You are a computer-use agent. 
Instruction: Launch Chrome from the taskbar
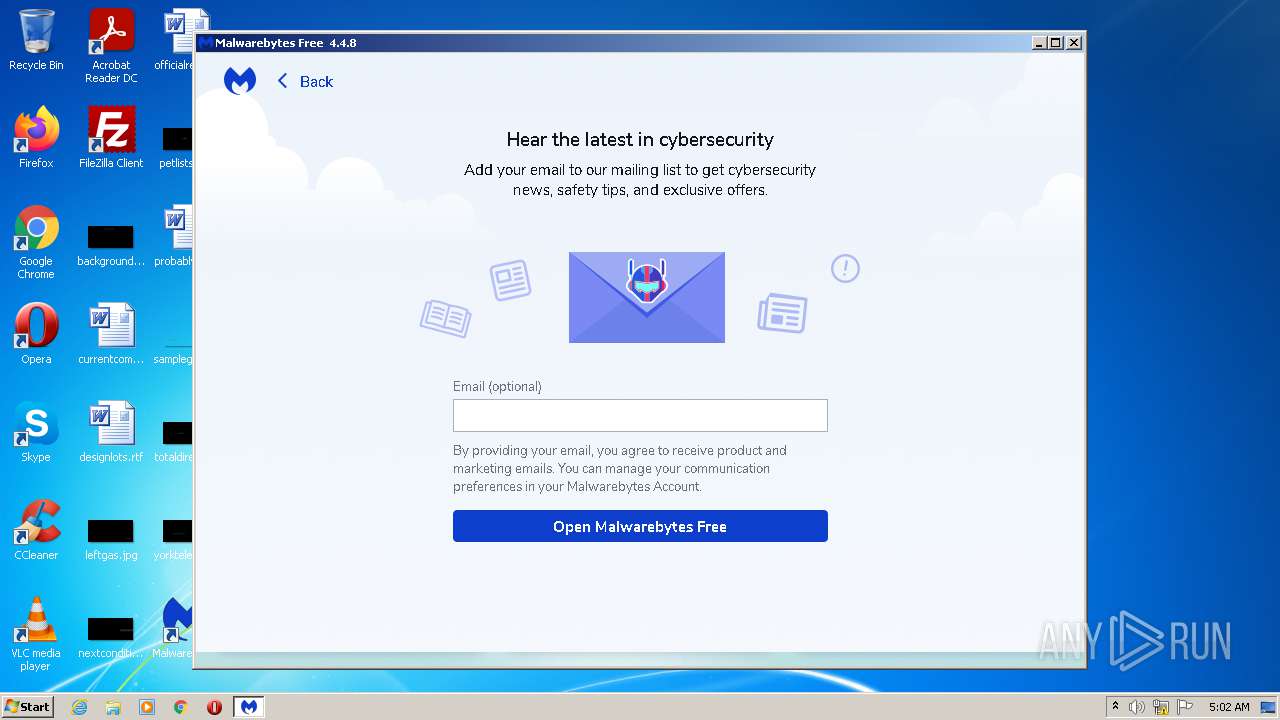tap(181, 707)
